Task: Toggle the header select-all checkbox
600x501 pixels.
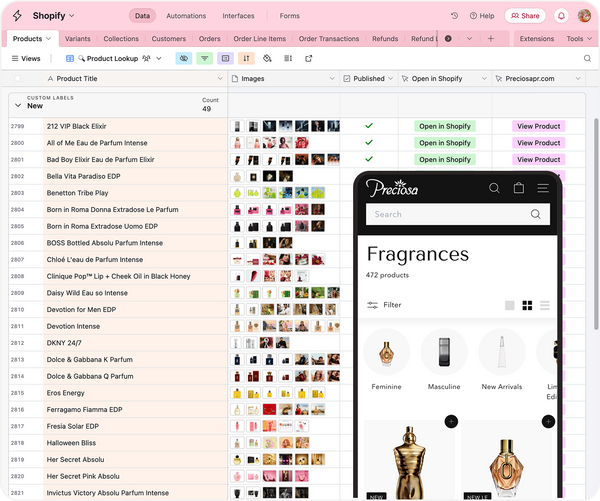Action: coord(18,78)
